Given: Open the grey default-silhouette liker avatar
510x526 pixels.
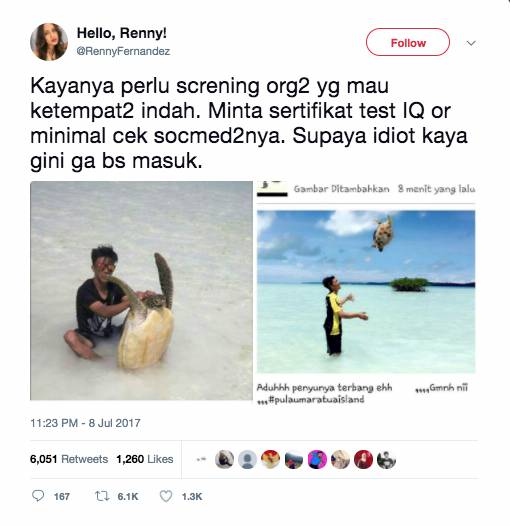Looking at the screenshot, I should (x=247, y=459).
